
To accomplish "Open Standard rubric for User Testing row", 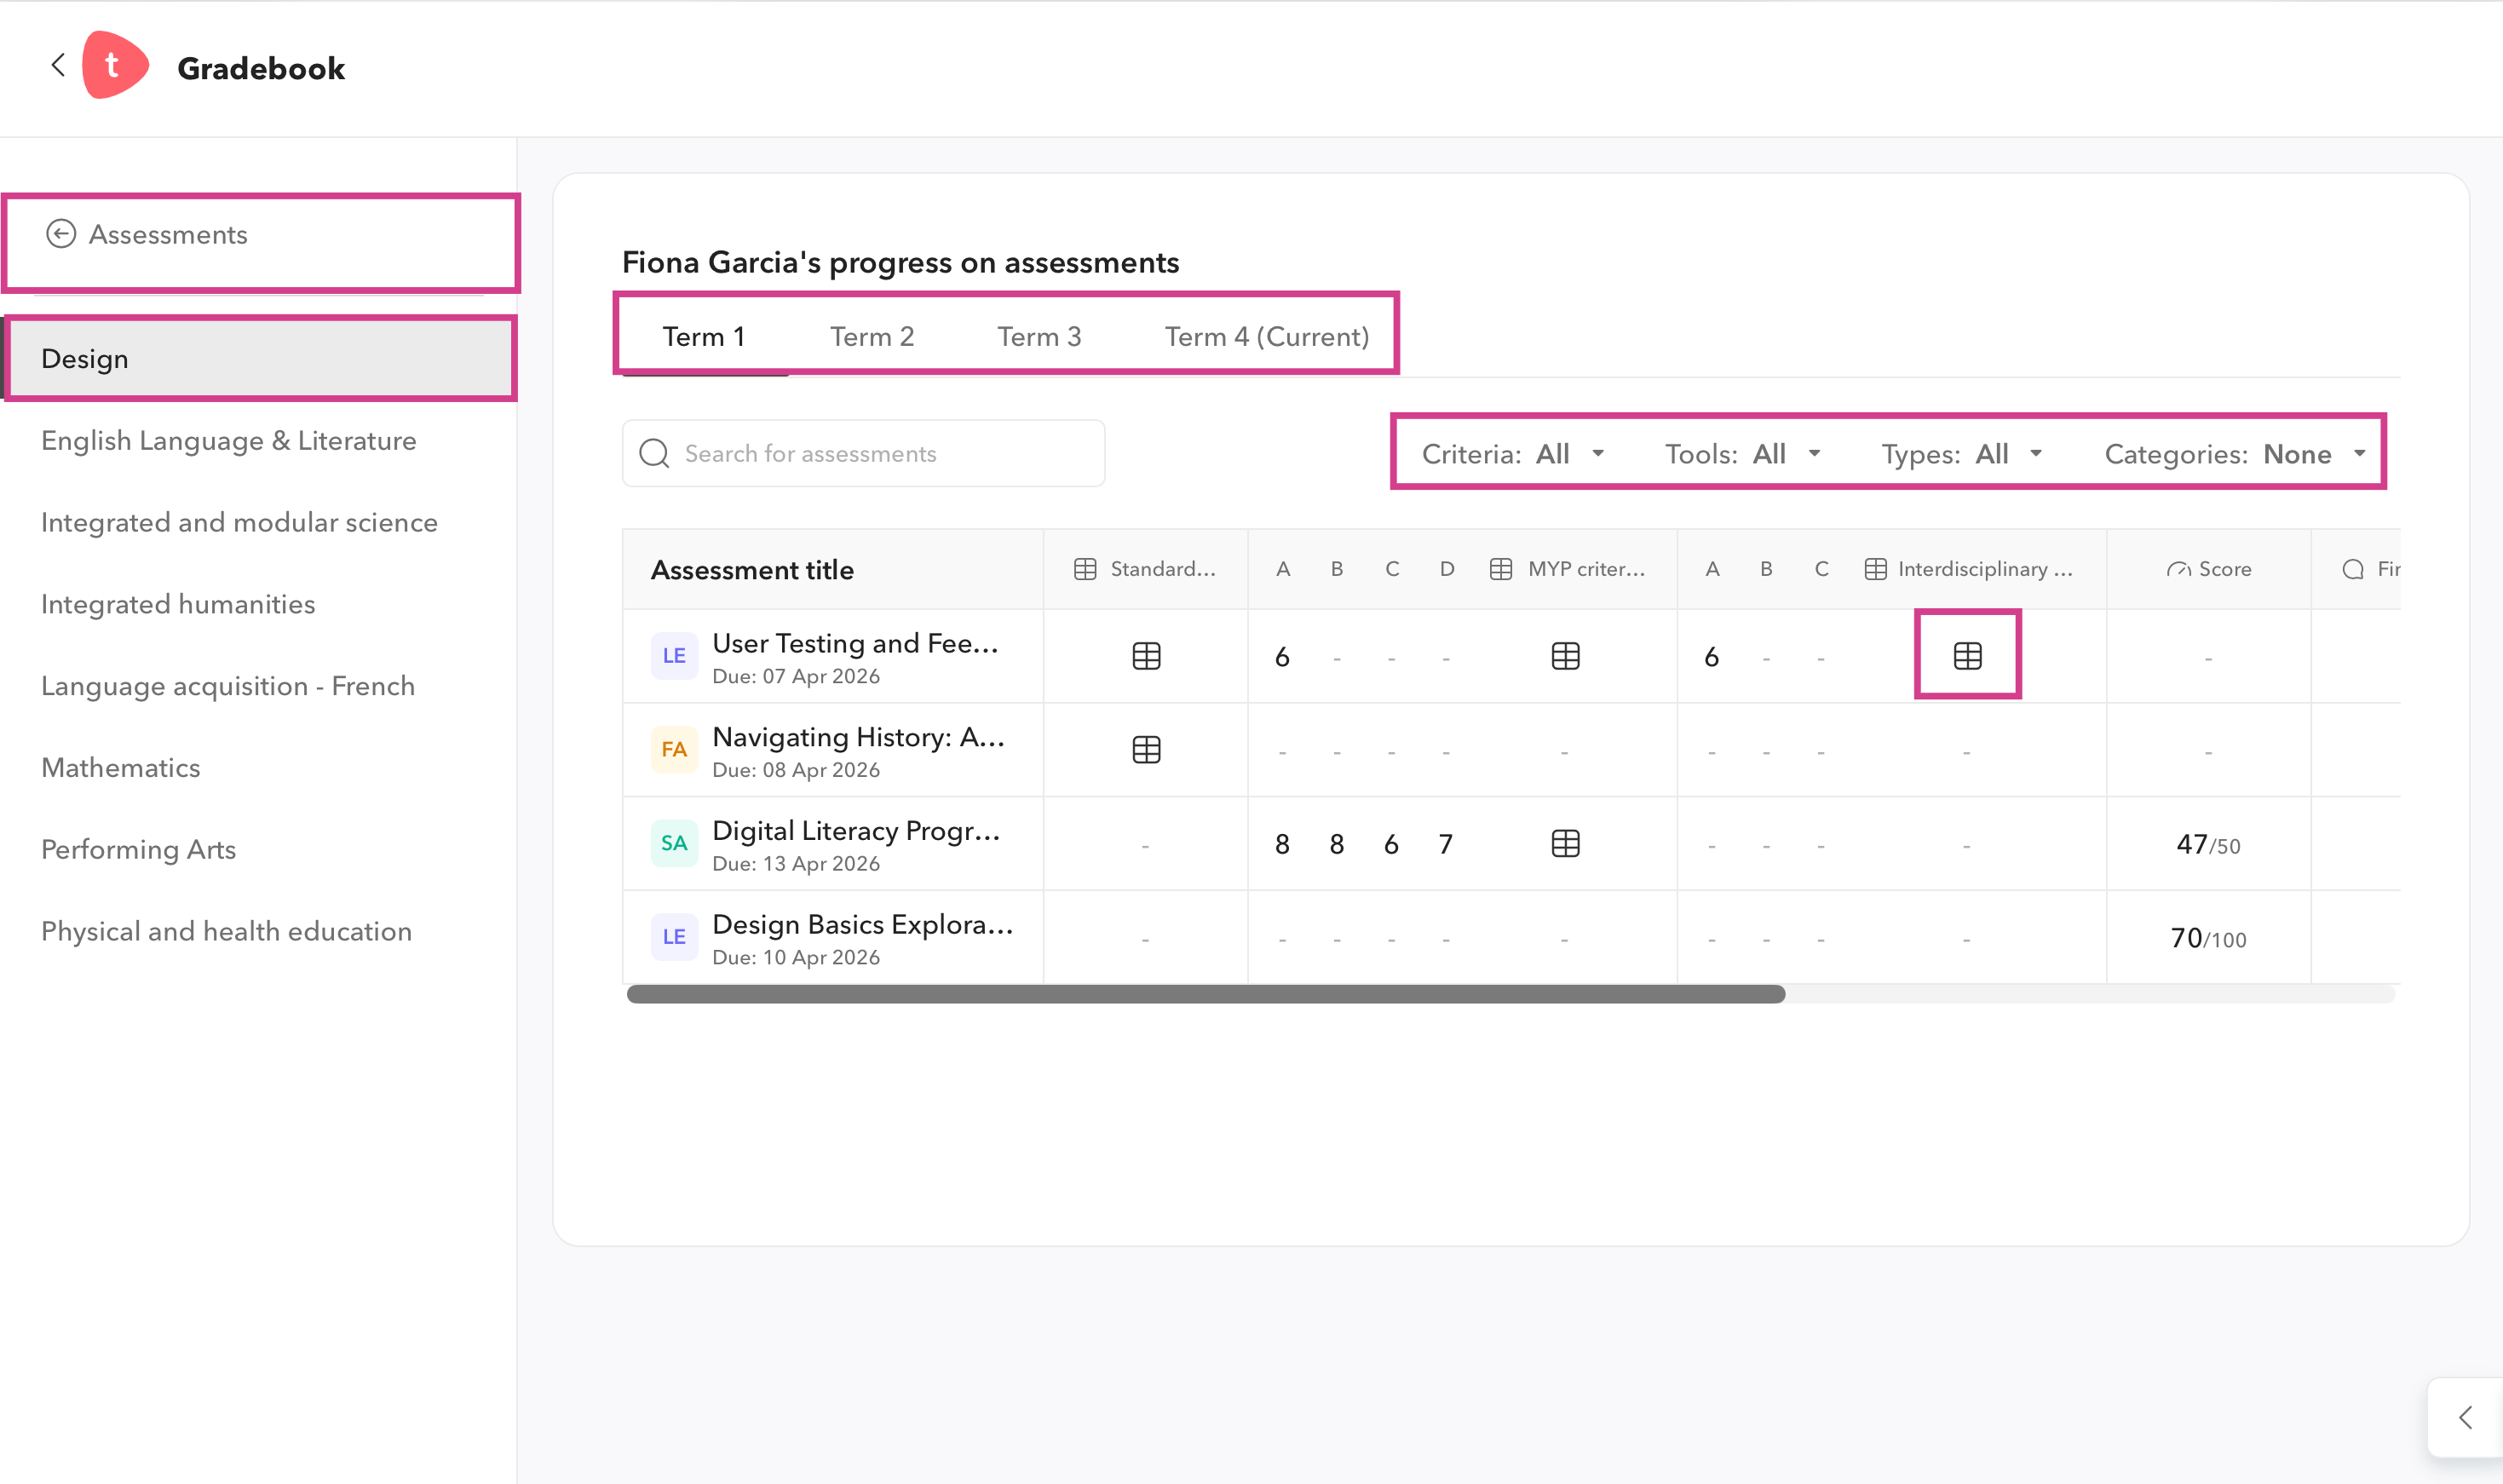I will point(1146,656).
